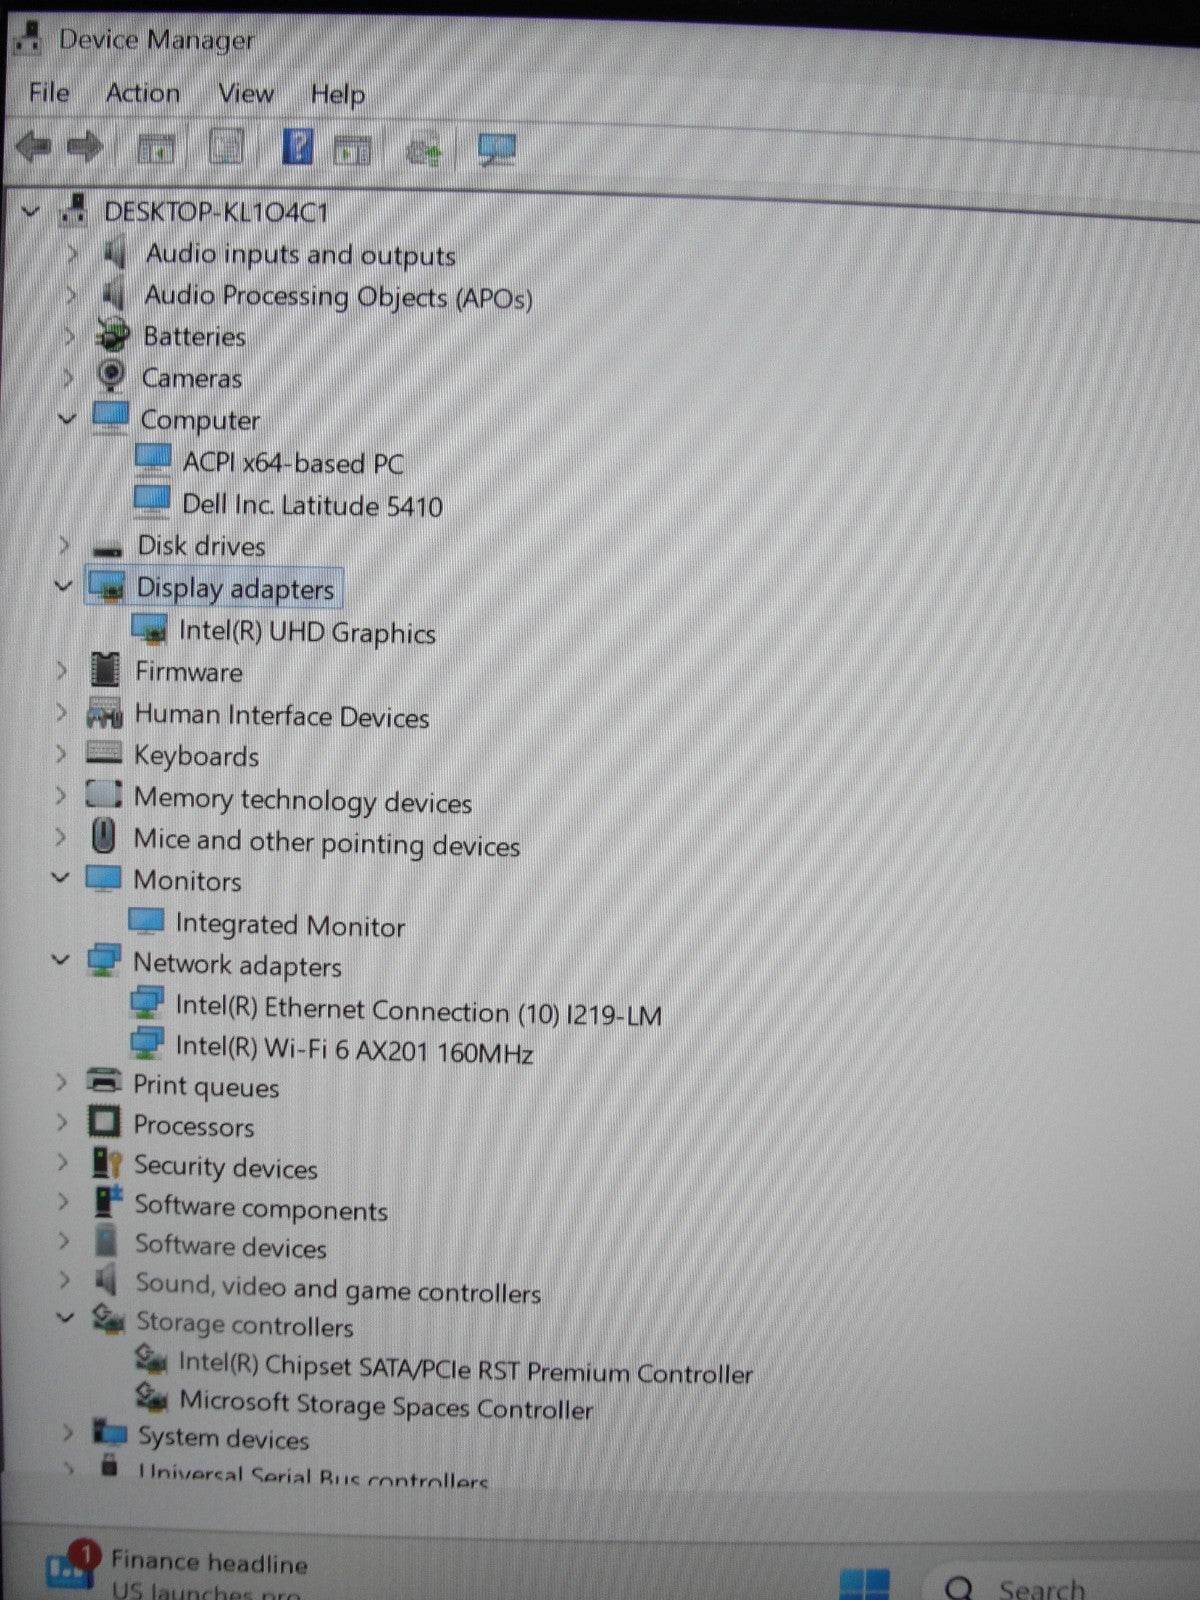Select the Intel(R) UHD Graphics device

point(306,632)
